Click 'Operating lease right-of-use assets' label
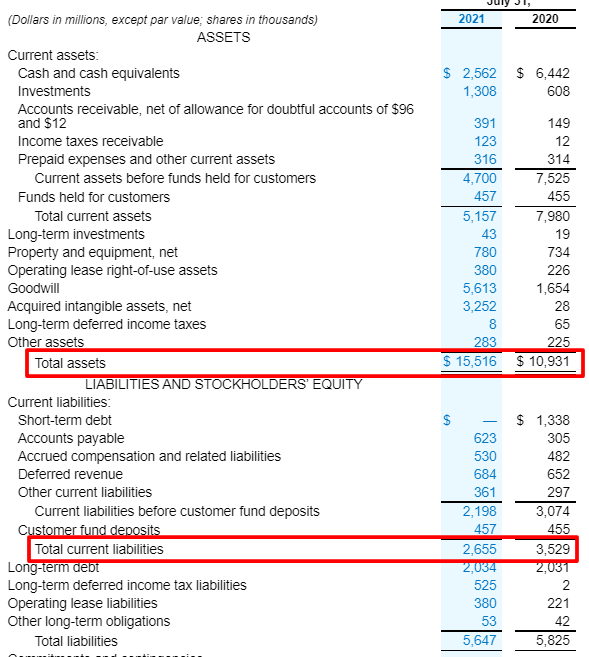Screen dimensions: 589x657 112,271
